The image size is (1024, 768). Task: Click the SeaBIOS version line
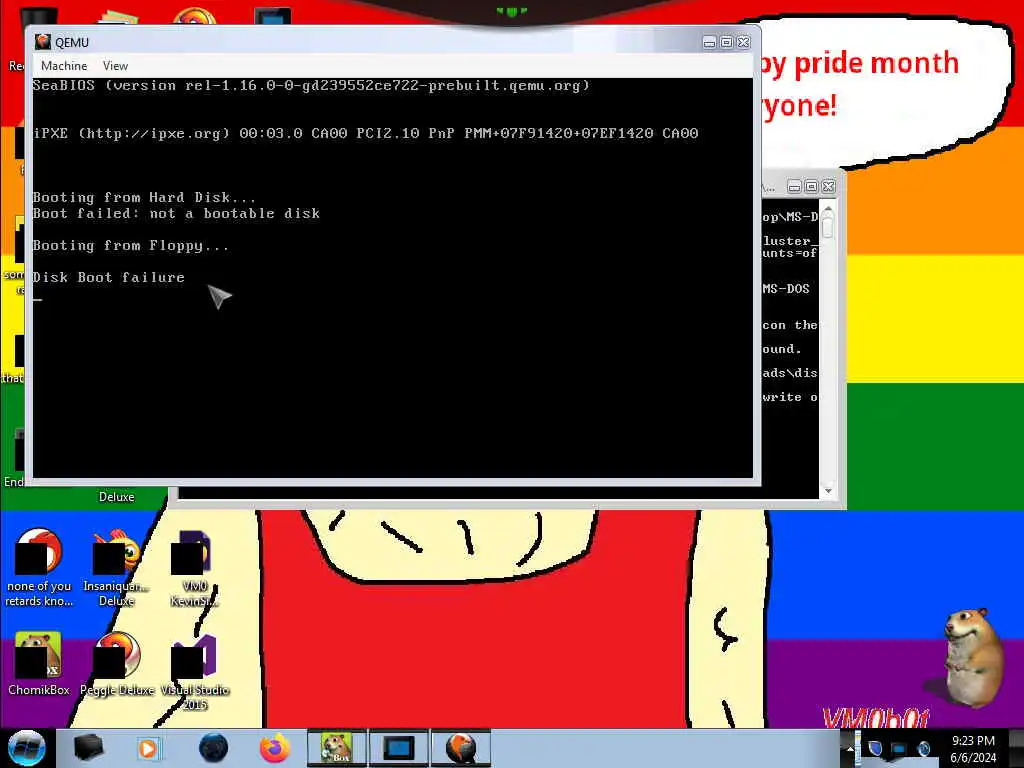pos(311,86)
